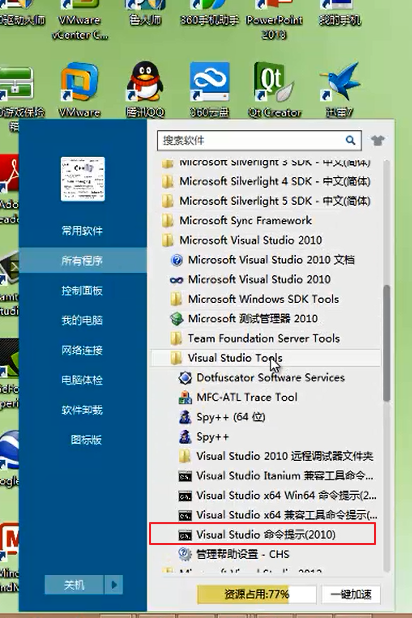Click the program list vertical scrollbar thumb
This screenshot has height=618, width=412.
click(x=386, y=343)
